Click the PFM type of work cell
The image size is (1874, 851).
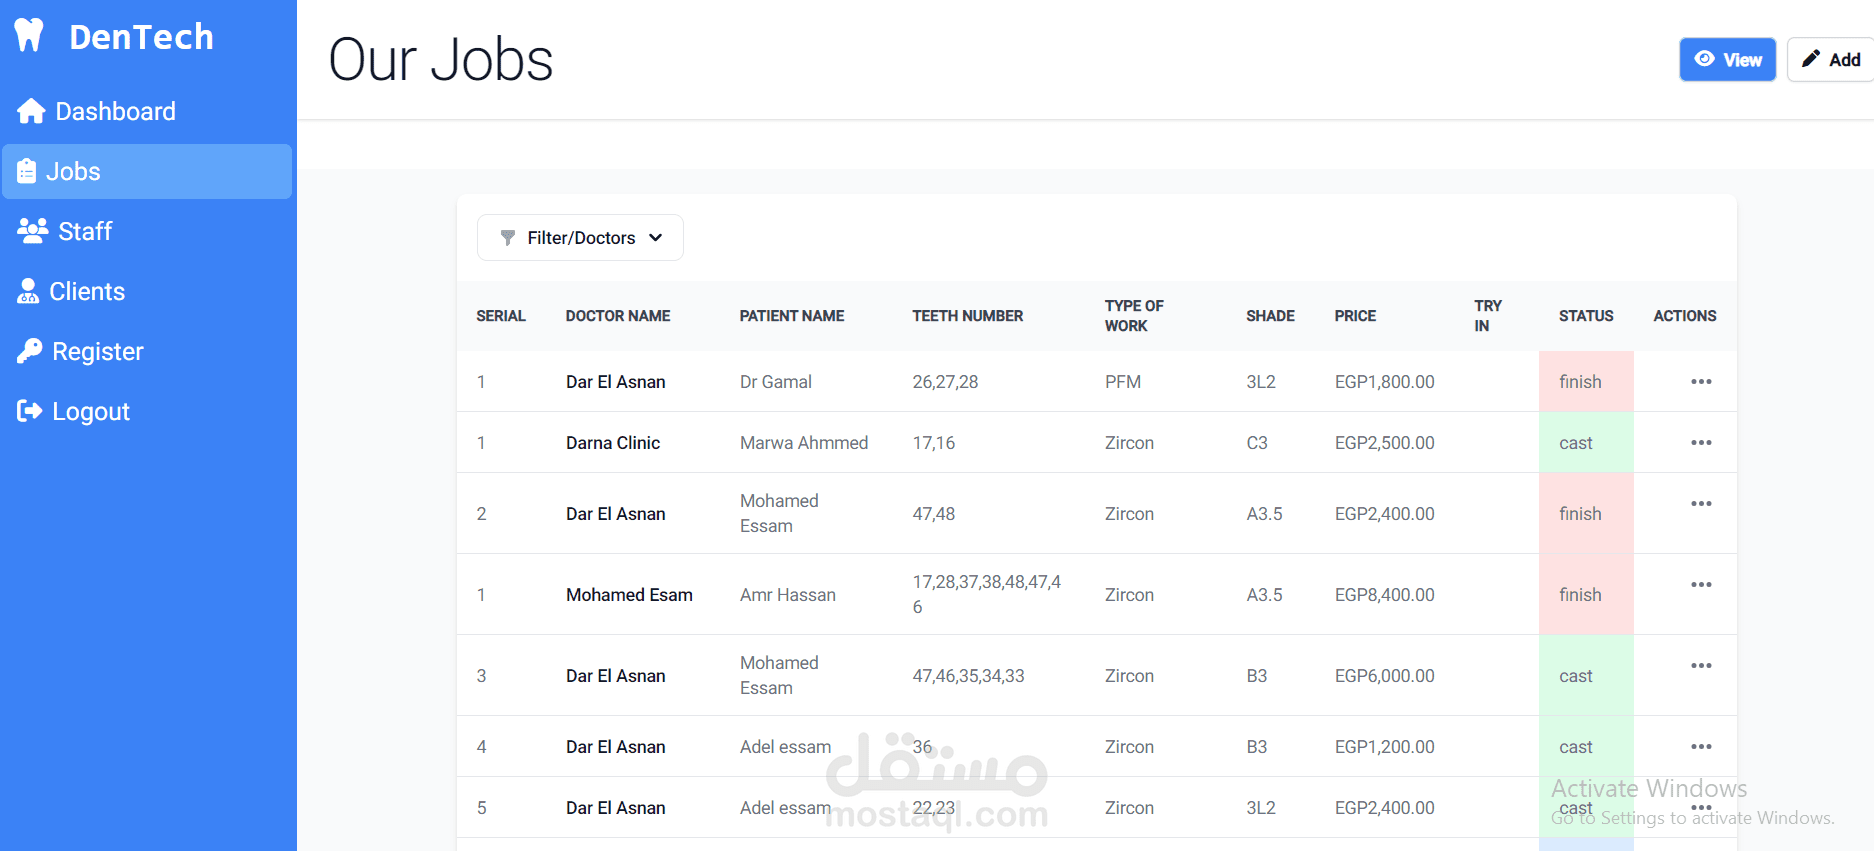(x=1123, y=382)
